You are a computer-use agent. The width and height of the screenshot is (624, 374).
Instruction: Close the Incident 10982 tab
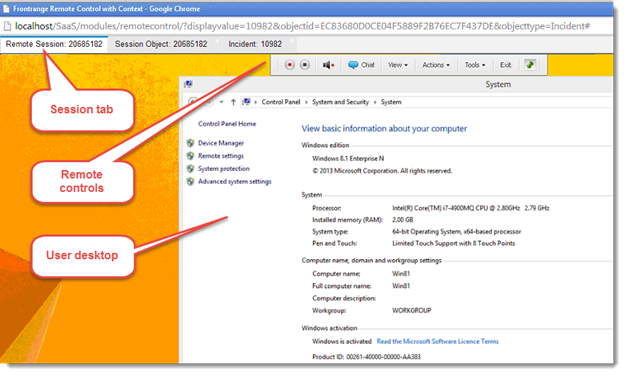292,41
